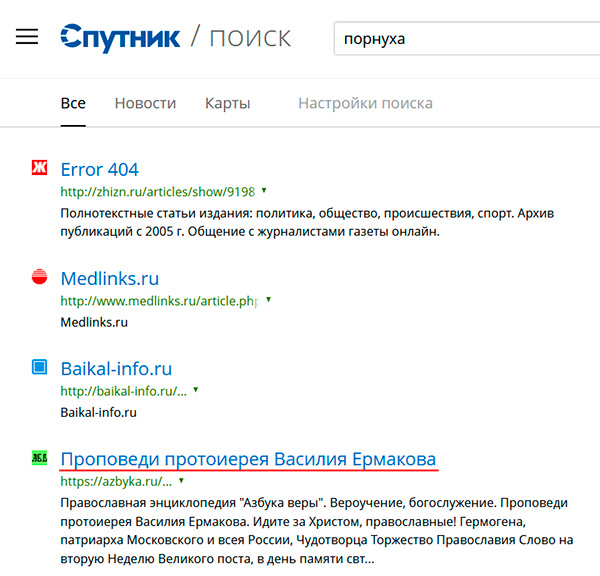
Task: Click the green azbyka.ru favicon
Action: pyautogui.click(x=40, y=458)
